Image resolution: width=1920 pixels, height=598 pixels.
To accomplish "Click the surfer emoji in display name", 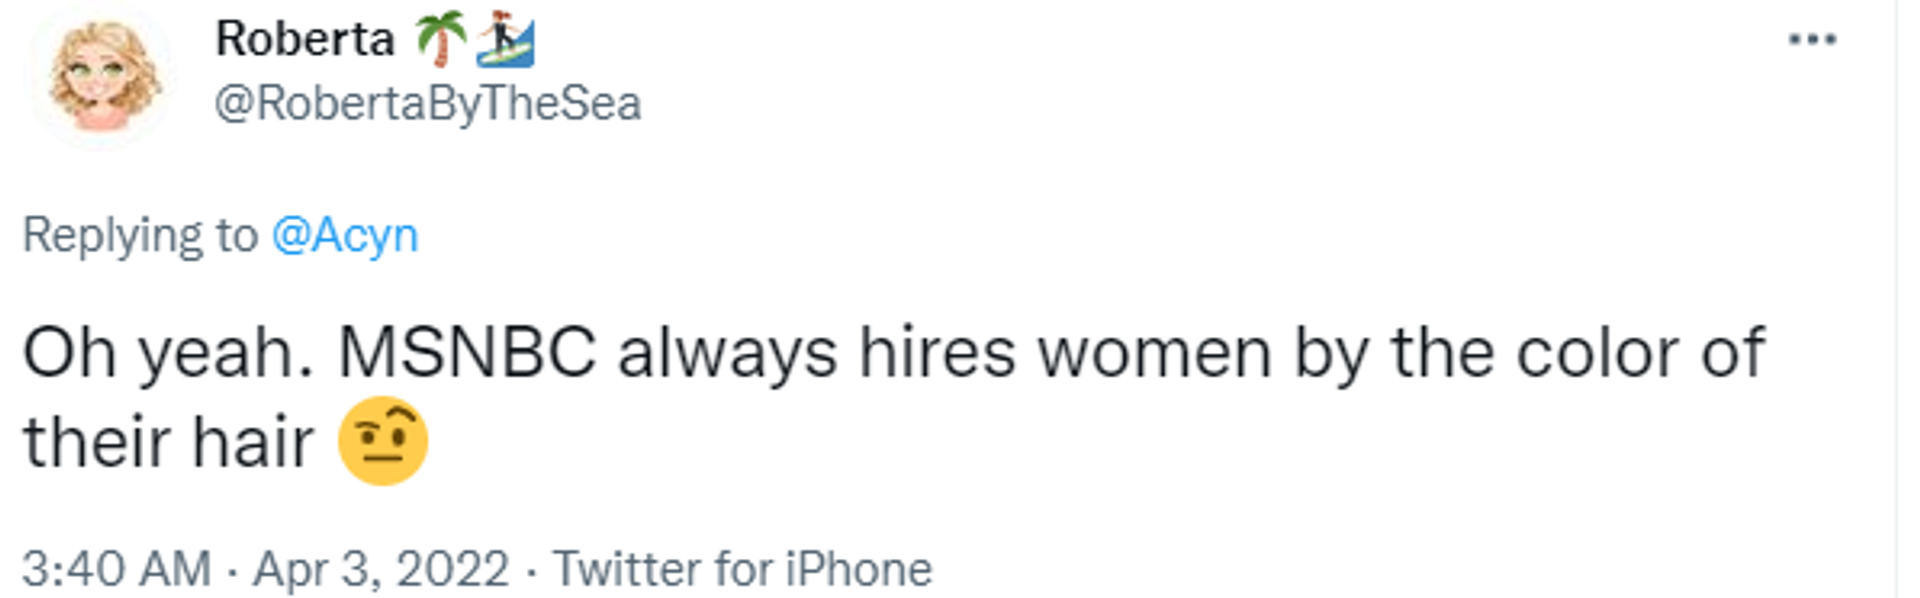I will pyautogui.click(x=507, y=39).
